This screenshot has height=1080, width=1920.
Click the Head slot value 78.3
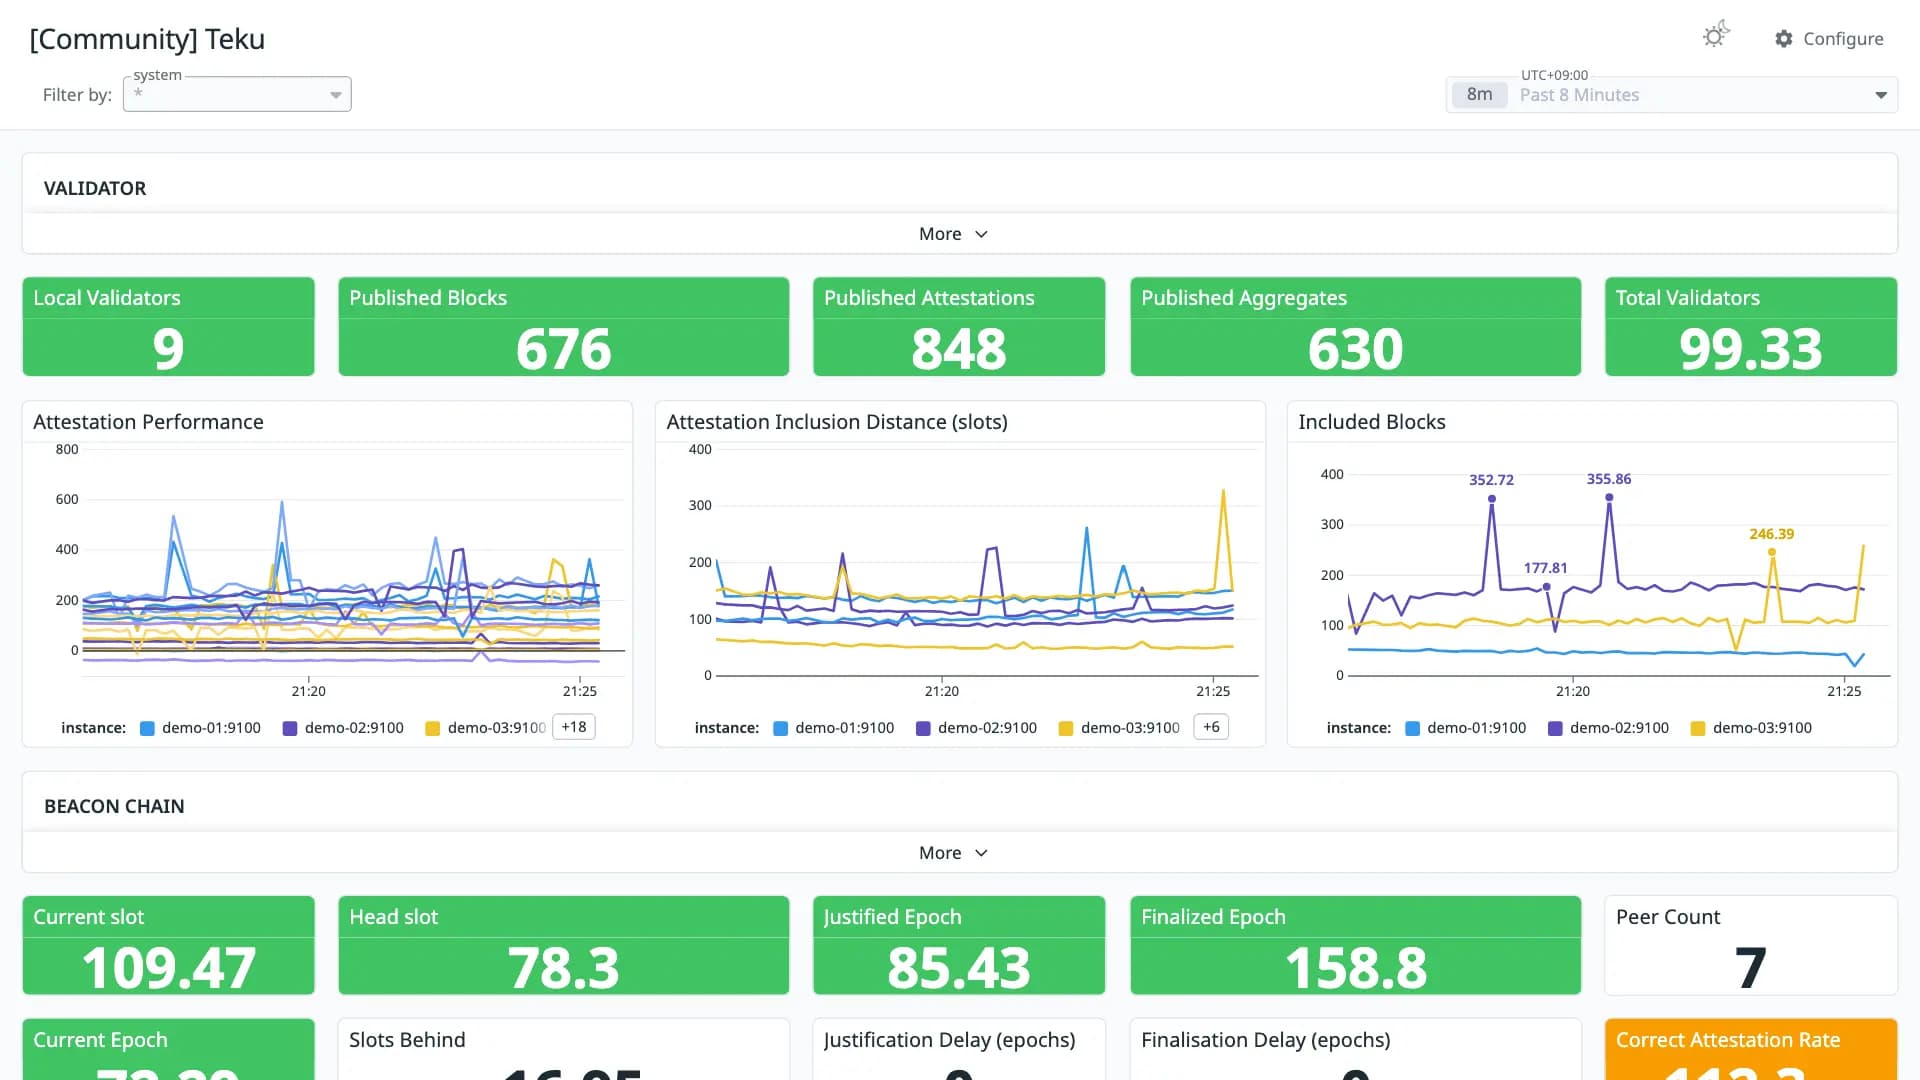tap(564, 968)
